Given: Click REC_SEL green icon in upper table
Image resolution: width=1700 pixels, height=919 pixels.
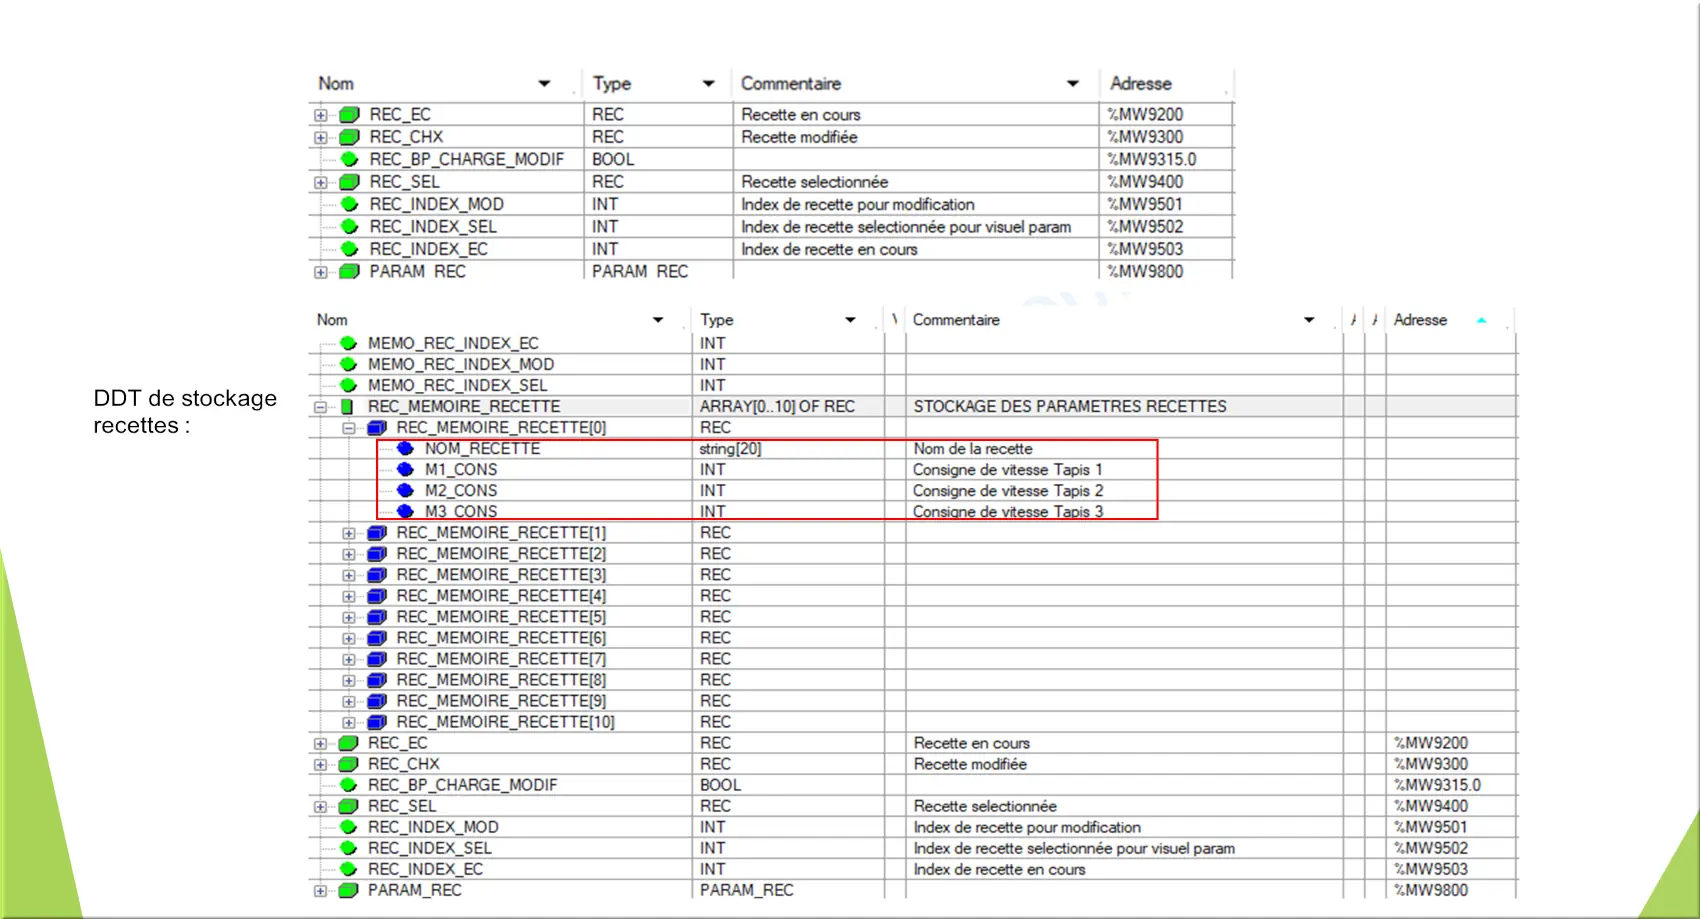Looking at the screenshot, I should click(x=349, y=182).
